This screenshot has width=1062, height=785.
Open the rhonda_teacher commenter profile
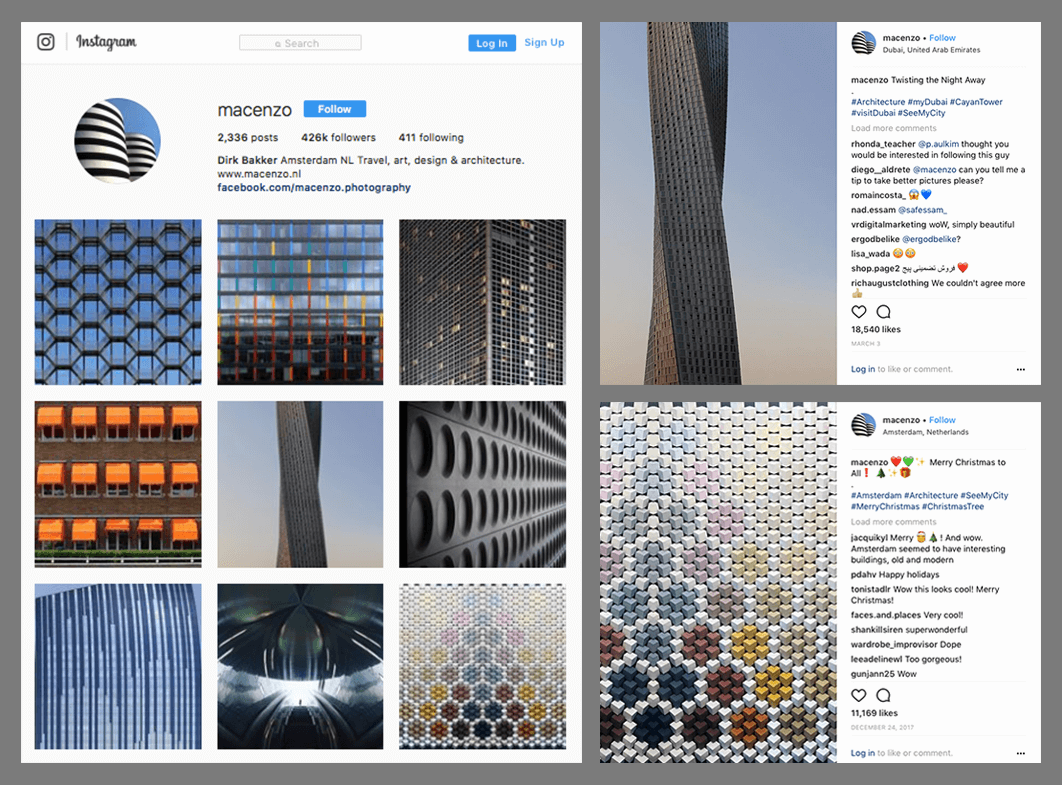(x=883, y=144)
